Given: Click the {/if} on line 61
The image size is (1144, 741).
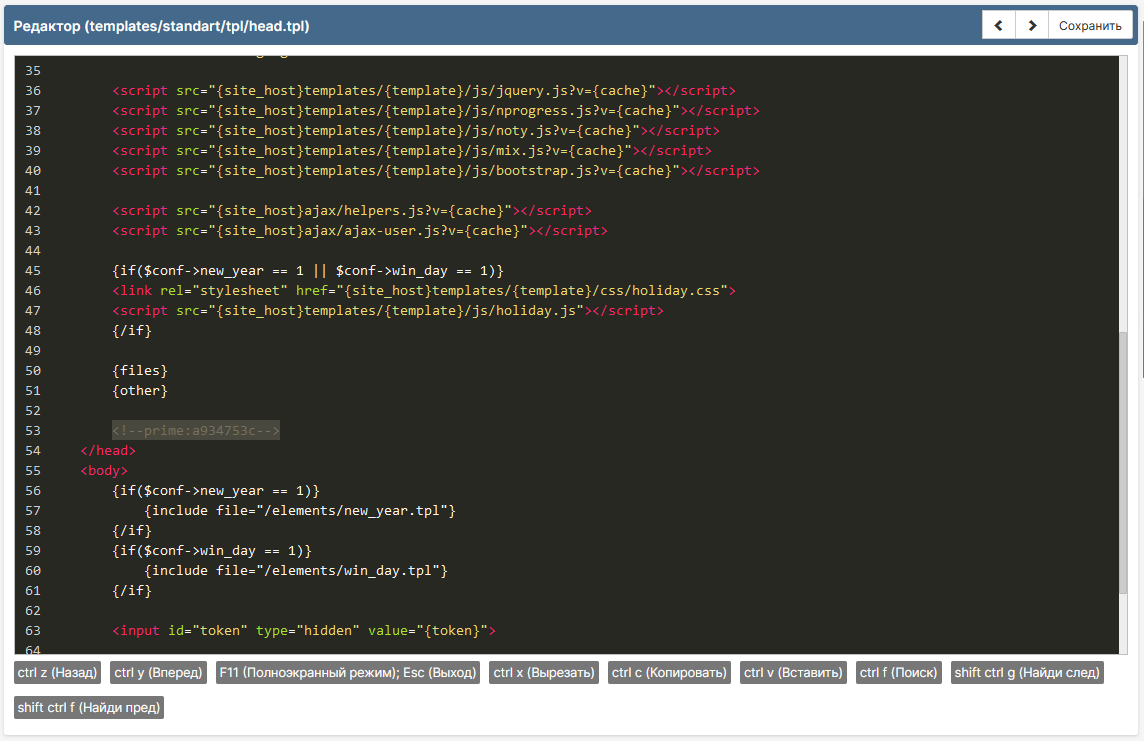Looking at the screenshot, I should point(132,590).
